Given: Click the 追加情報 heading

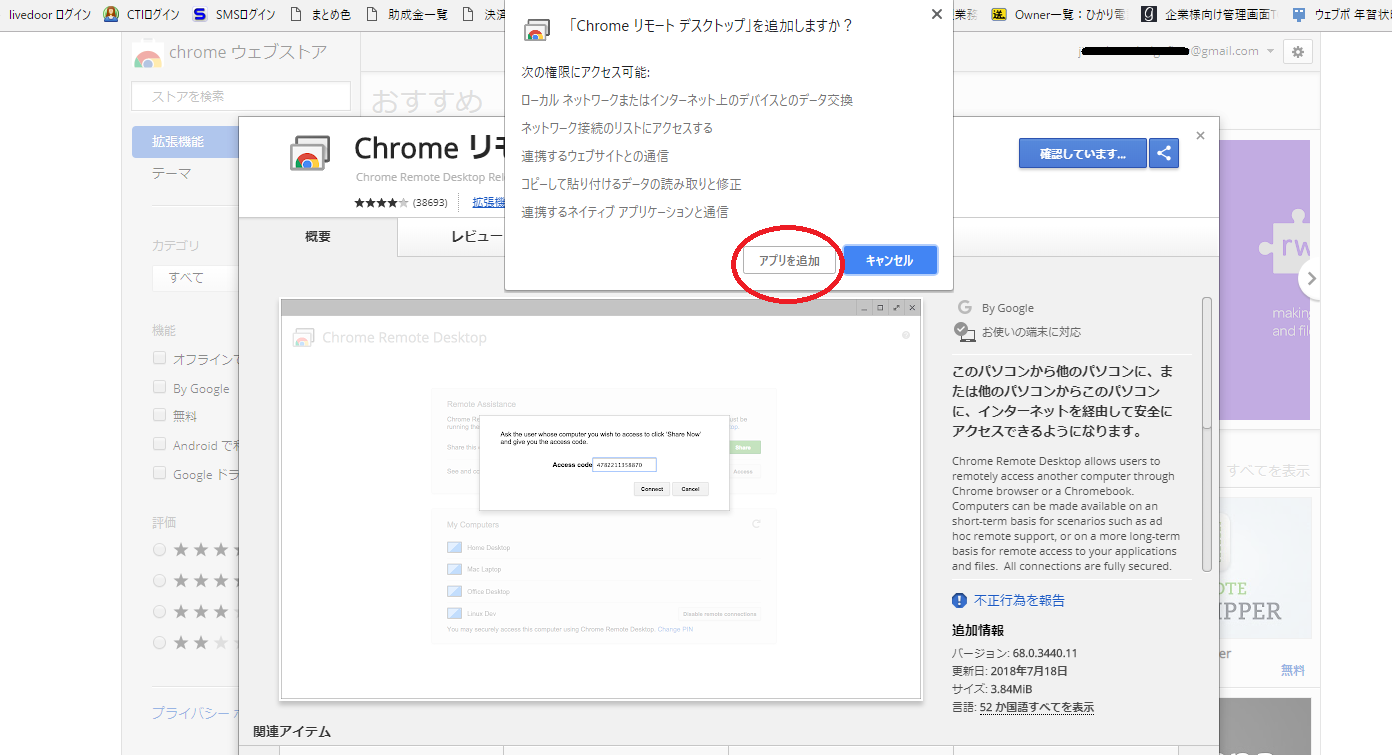Looking at the screenshot, I should [978, 631].
